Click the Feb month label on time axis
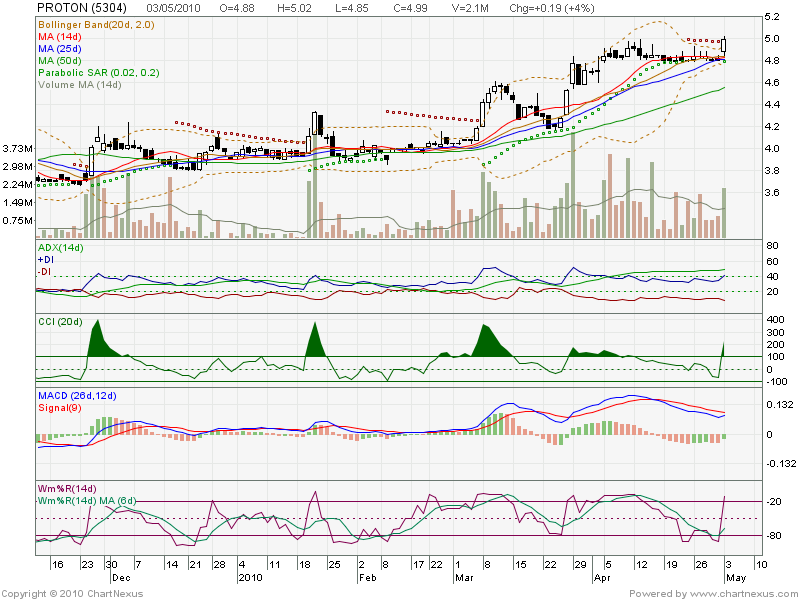The image size is (800, 600). (x=367, y=578)
